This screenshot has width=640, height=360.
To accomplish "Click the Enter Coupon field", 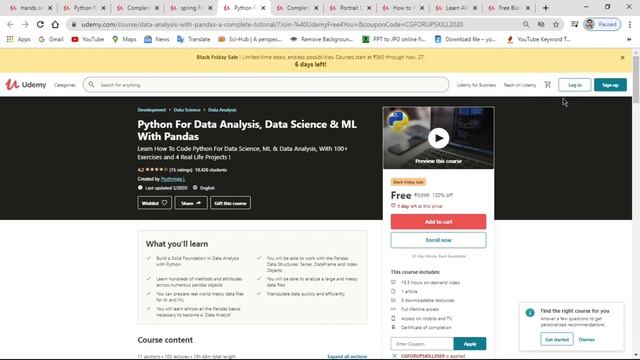I will (x=422, y=344).
